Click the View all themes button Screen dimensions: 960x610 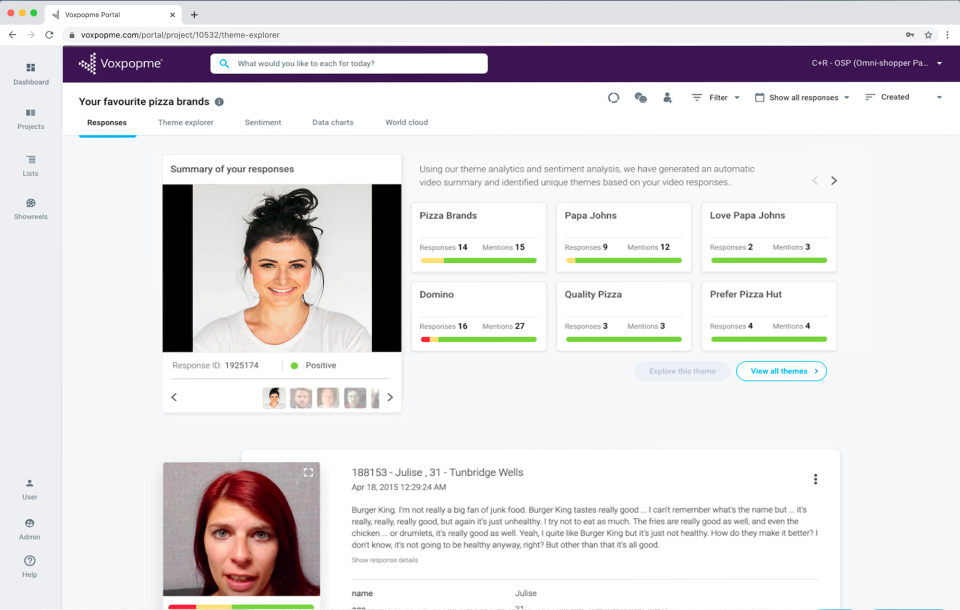(781, 371)
